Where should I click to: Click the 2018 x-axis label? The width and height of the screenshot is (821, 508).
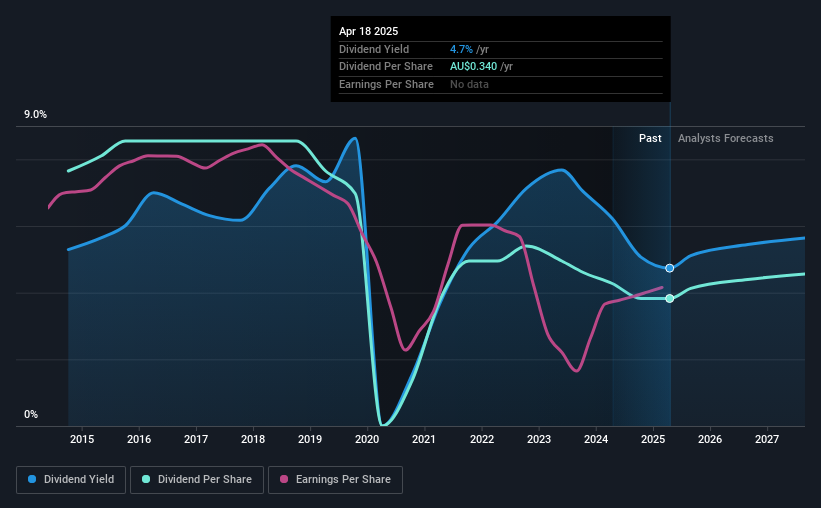click(x=253, y=439)
